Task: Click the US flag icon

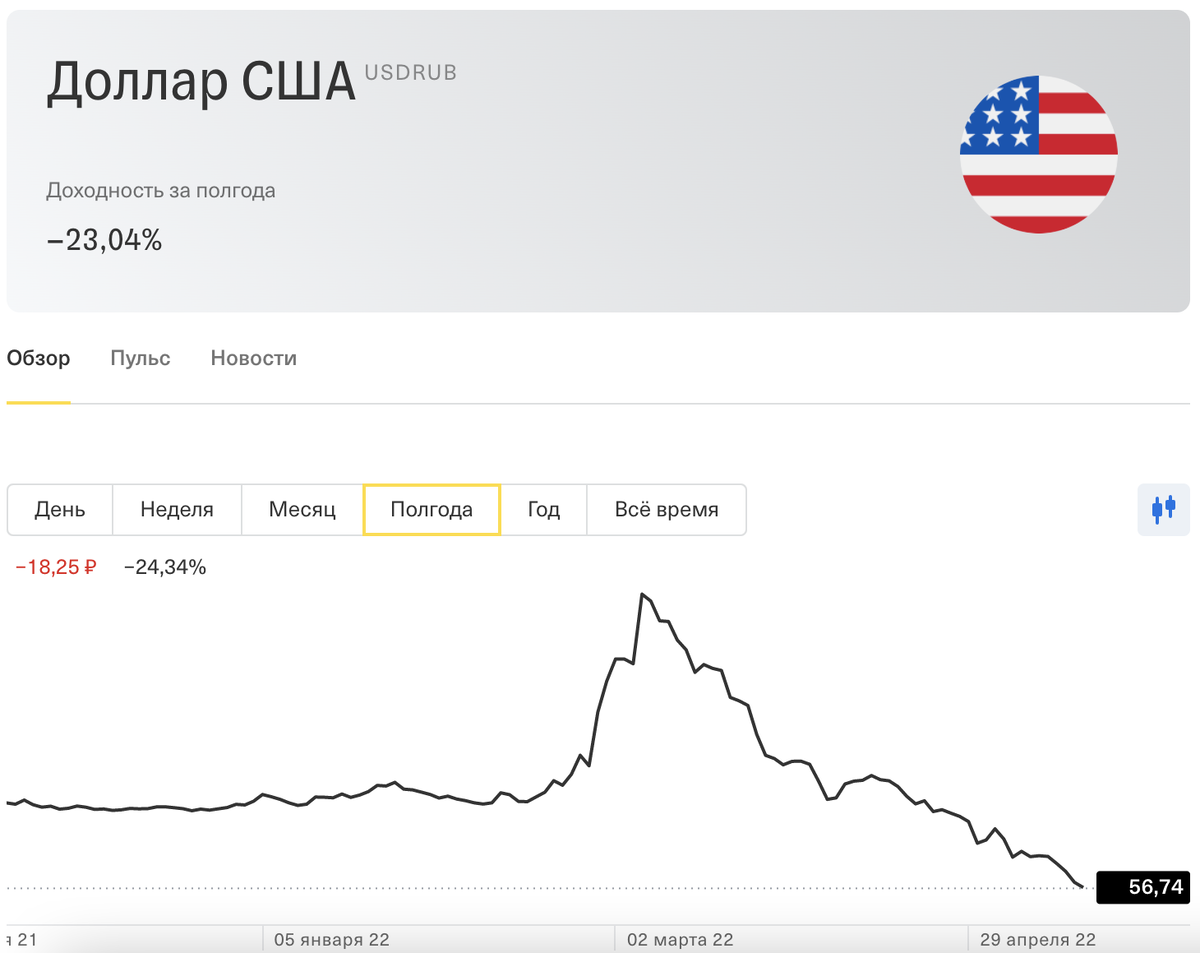Action: tap(1039, 154)
